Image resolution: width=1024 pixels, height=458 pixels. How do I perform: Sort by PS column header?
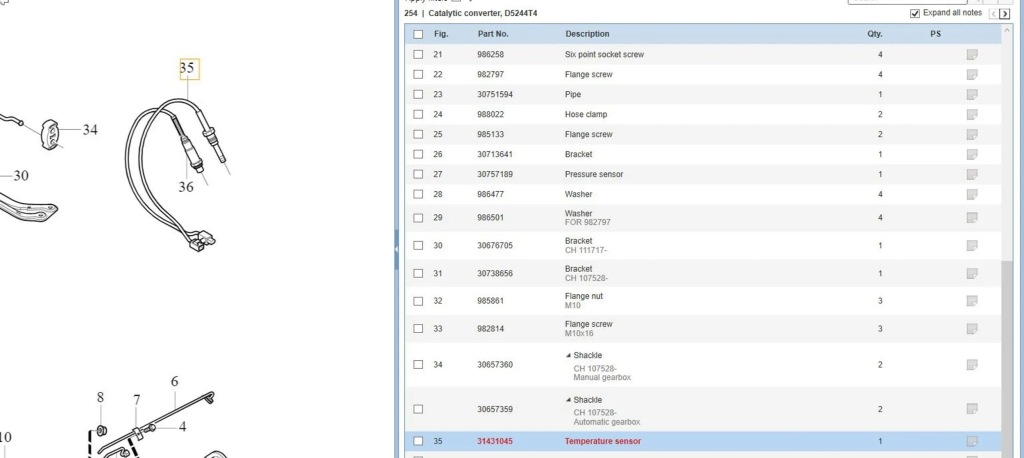935,34
